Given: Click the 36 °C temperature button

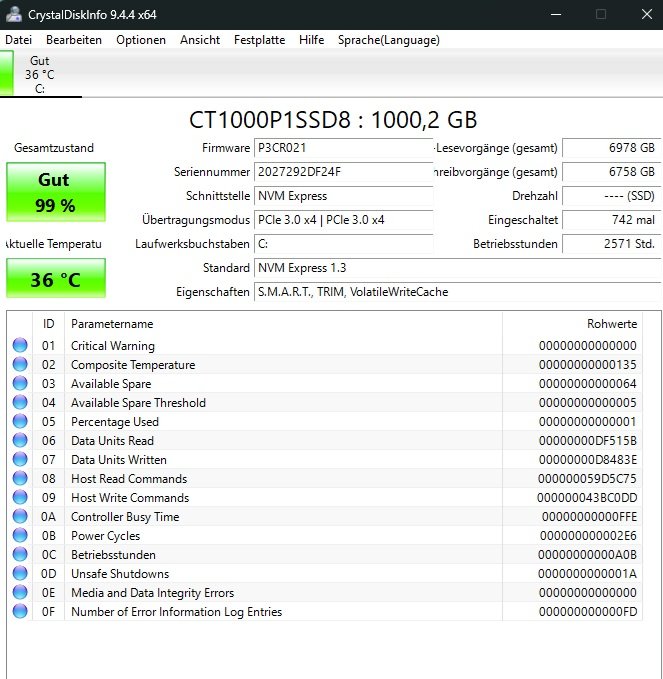Looking at the screenshot, I should coord(56,278).
